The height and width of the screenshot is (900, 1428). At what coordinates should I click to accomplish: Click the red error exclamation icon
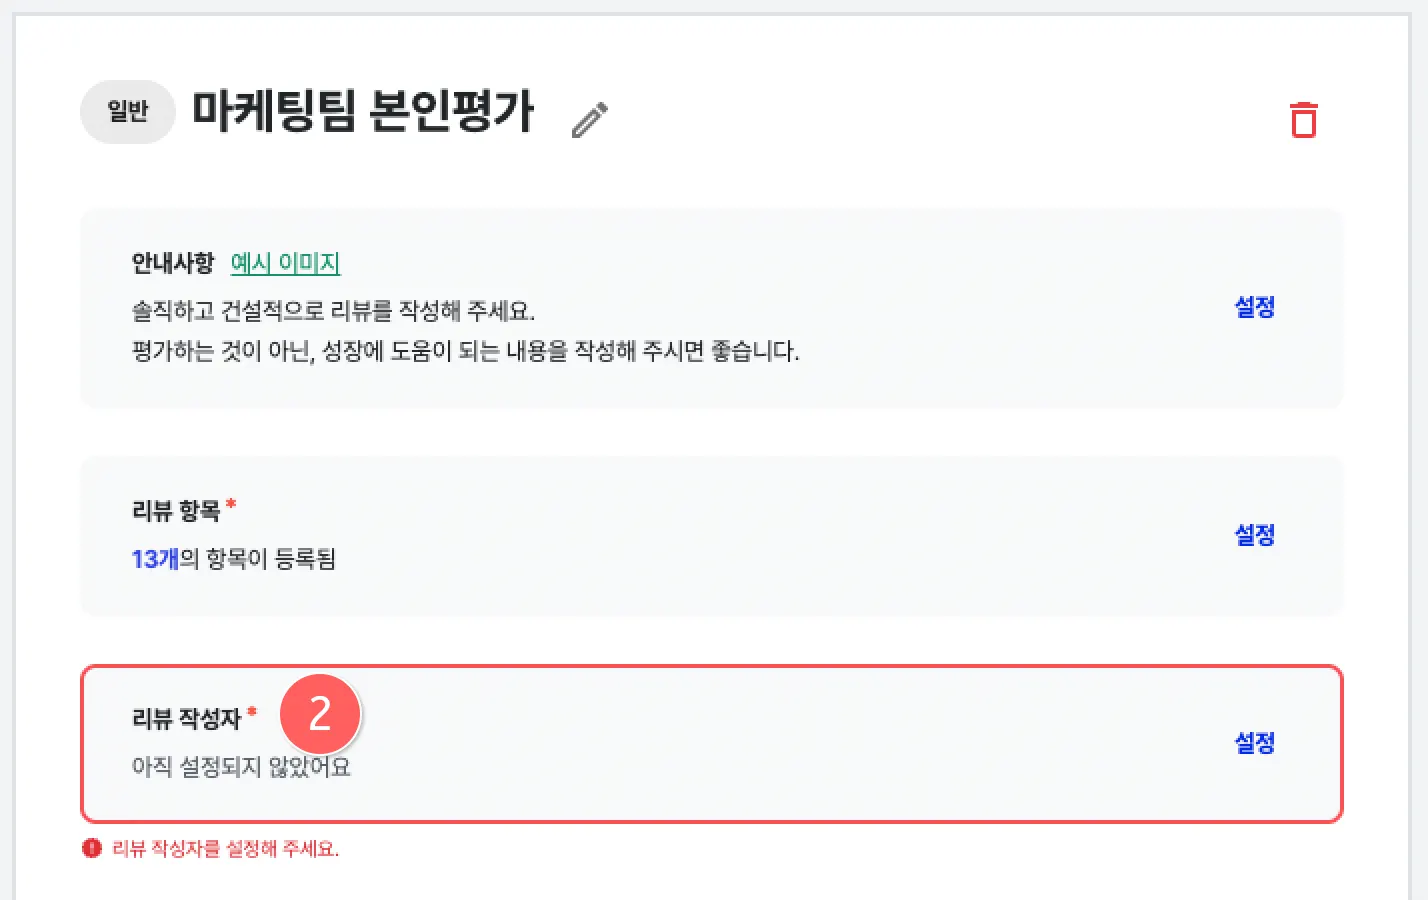click(92, 849)
